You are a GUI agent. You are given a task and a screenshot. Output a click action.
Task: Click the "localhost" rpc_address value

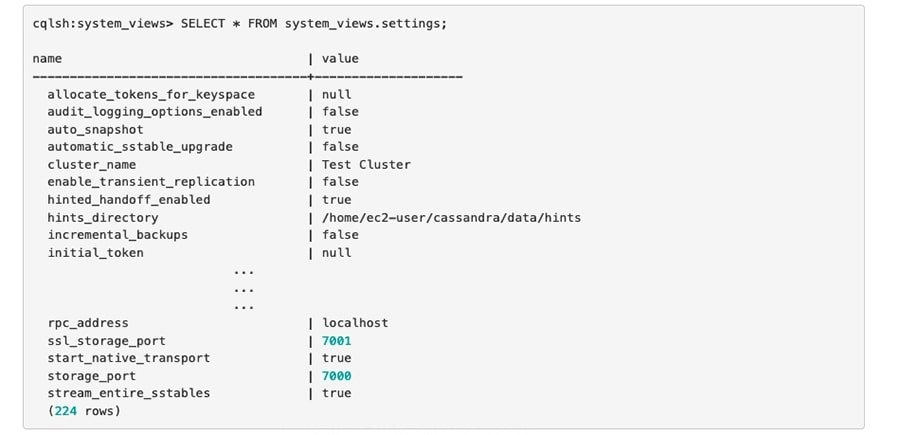tap(355, 323)
